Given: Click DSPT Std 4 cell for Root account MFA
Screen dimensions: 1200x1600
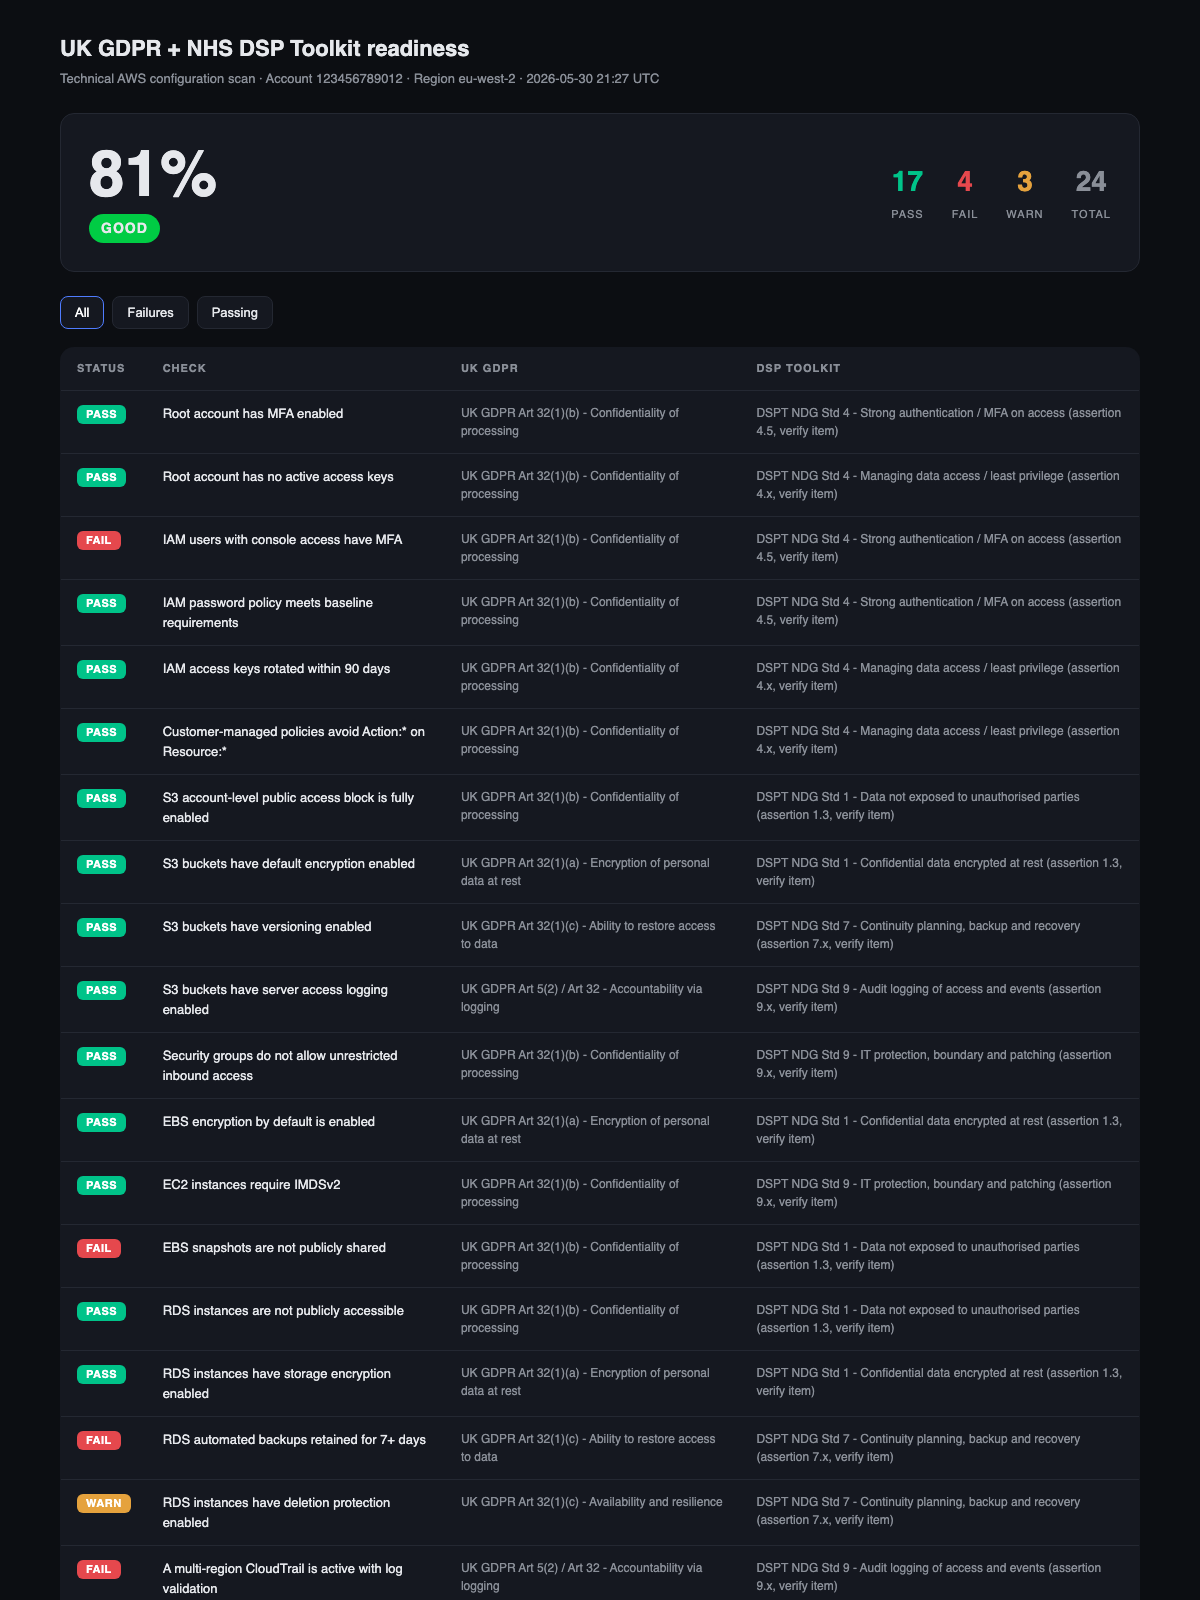Looking at the screenshot, I should 938,421.
